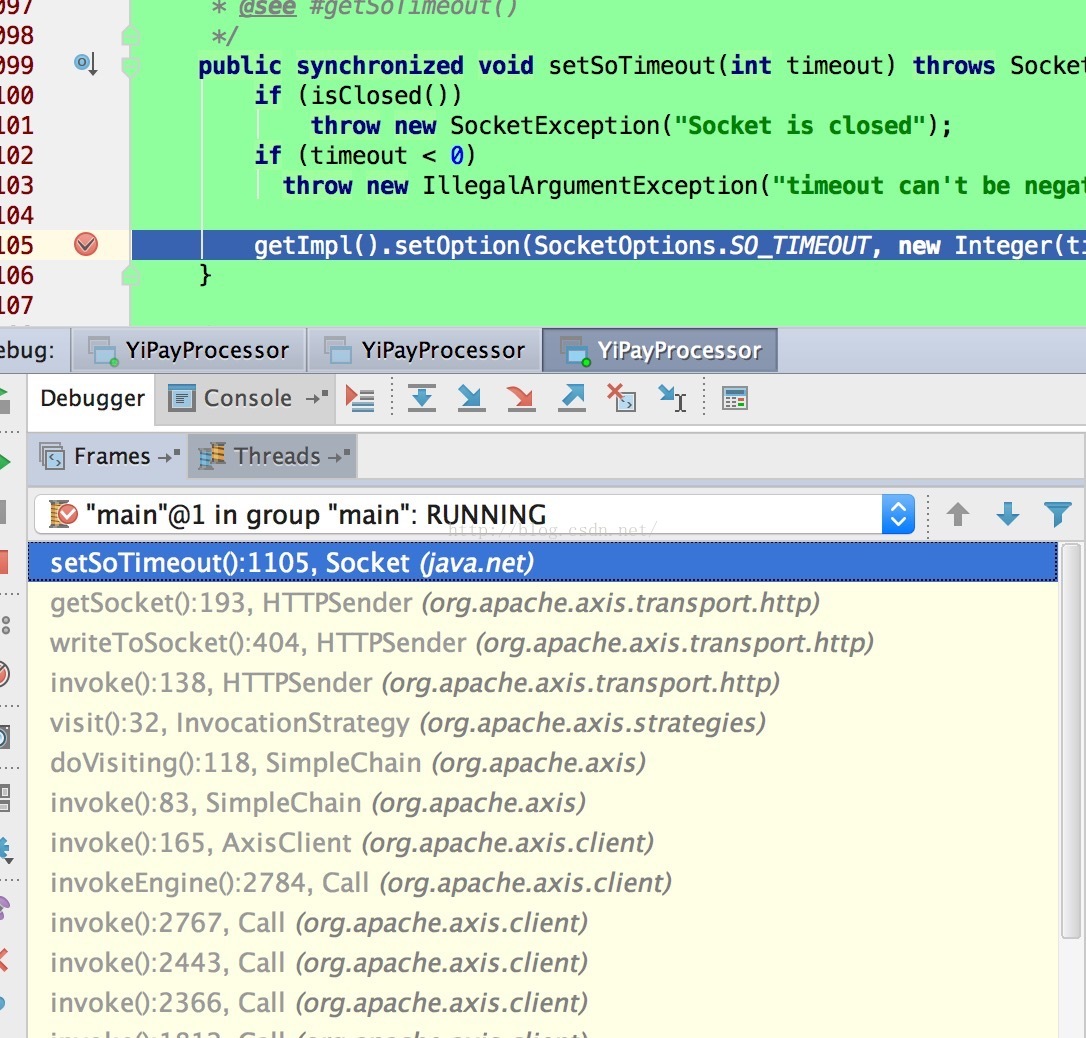Click the Threads tab restore layout arrow

pos(339,456)
